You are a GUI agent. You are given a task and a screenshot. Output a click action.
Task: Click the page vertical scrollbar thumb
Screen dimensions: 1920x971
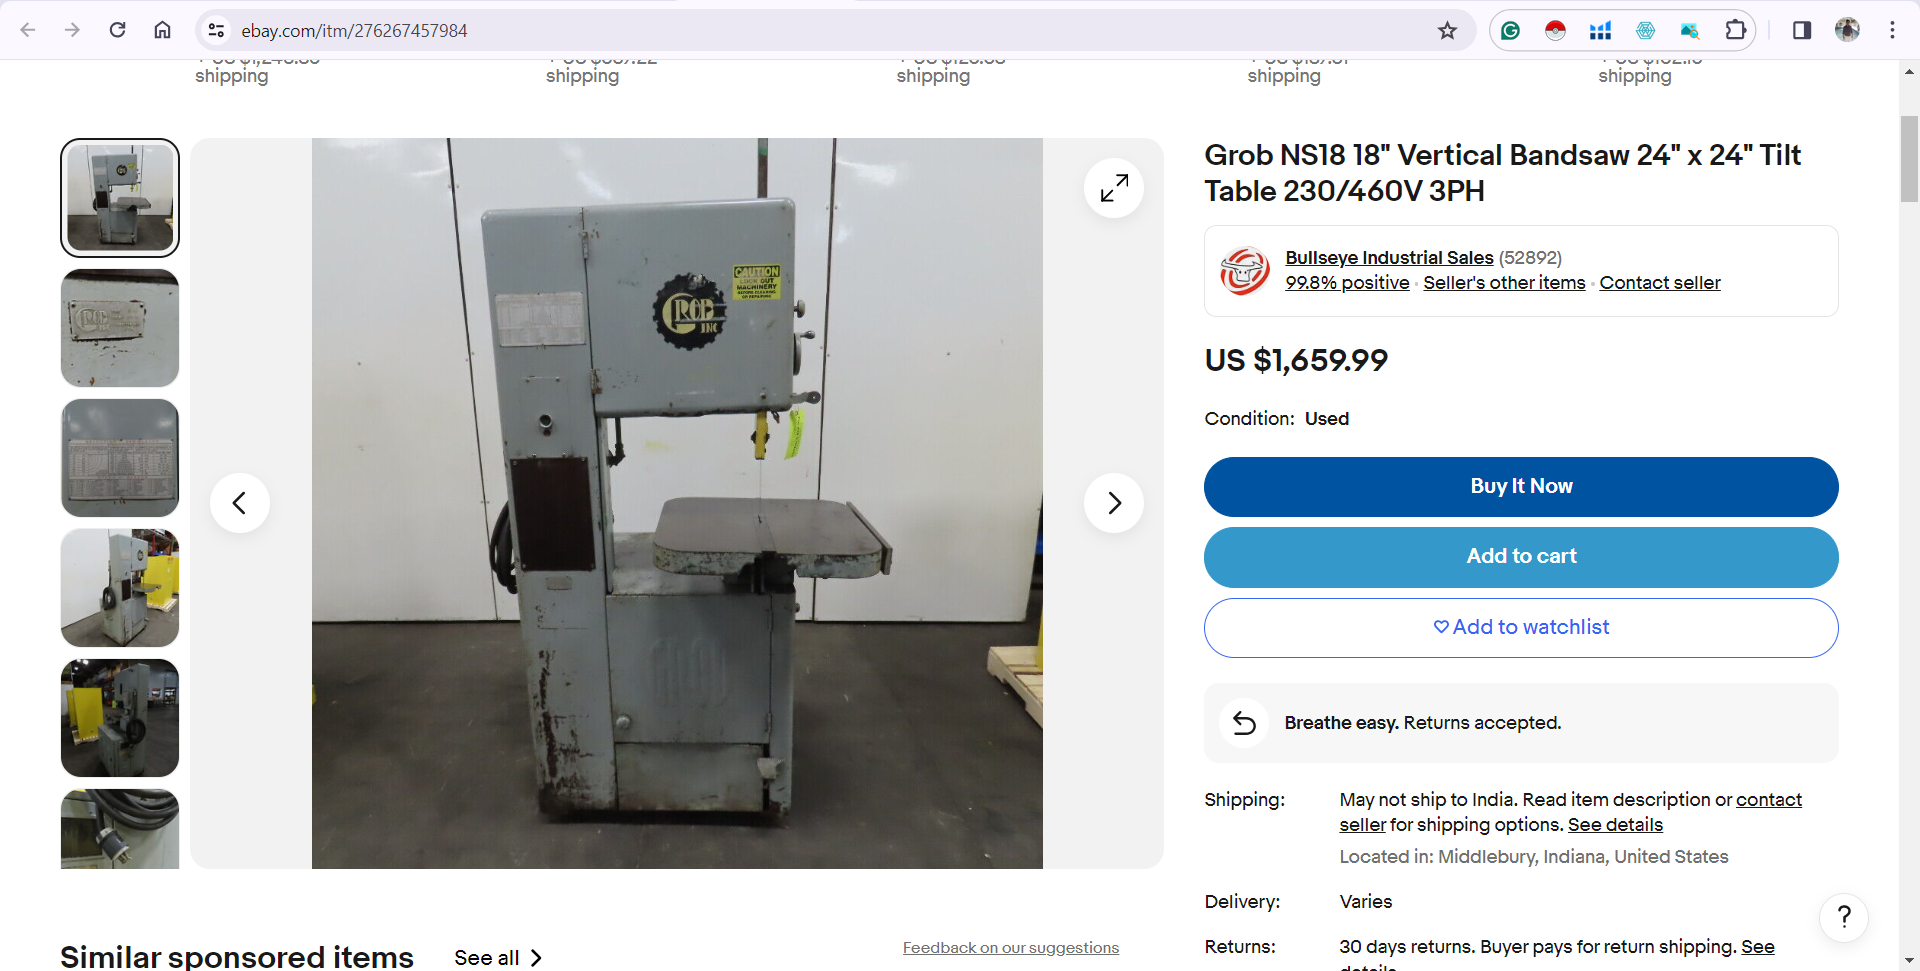pyautogui.click(x=1909, y=159)
